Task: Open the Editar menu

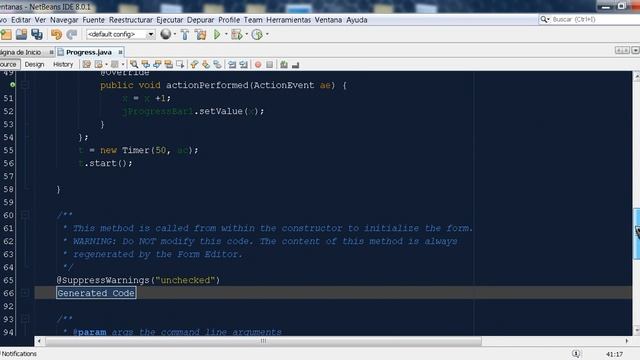Action: coord(21,20)
